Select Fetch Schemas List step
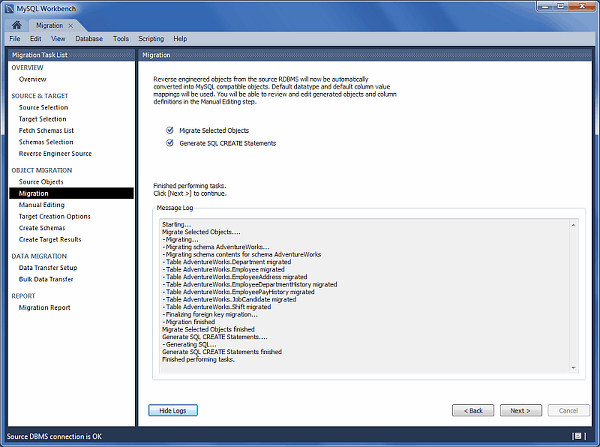Viewport: 600px width, 447px height. pyautogui.click(x=46, y=131)
